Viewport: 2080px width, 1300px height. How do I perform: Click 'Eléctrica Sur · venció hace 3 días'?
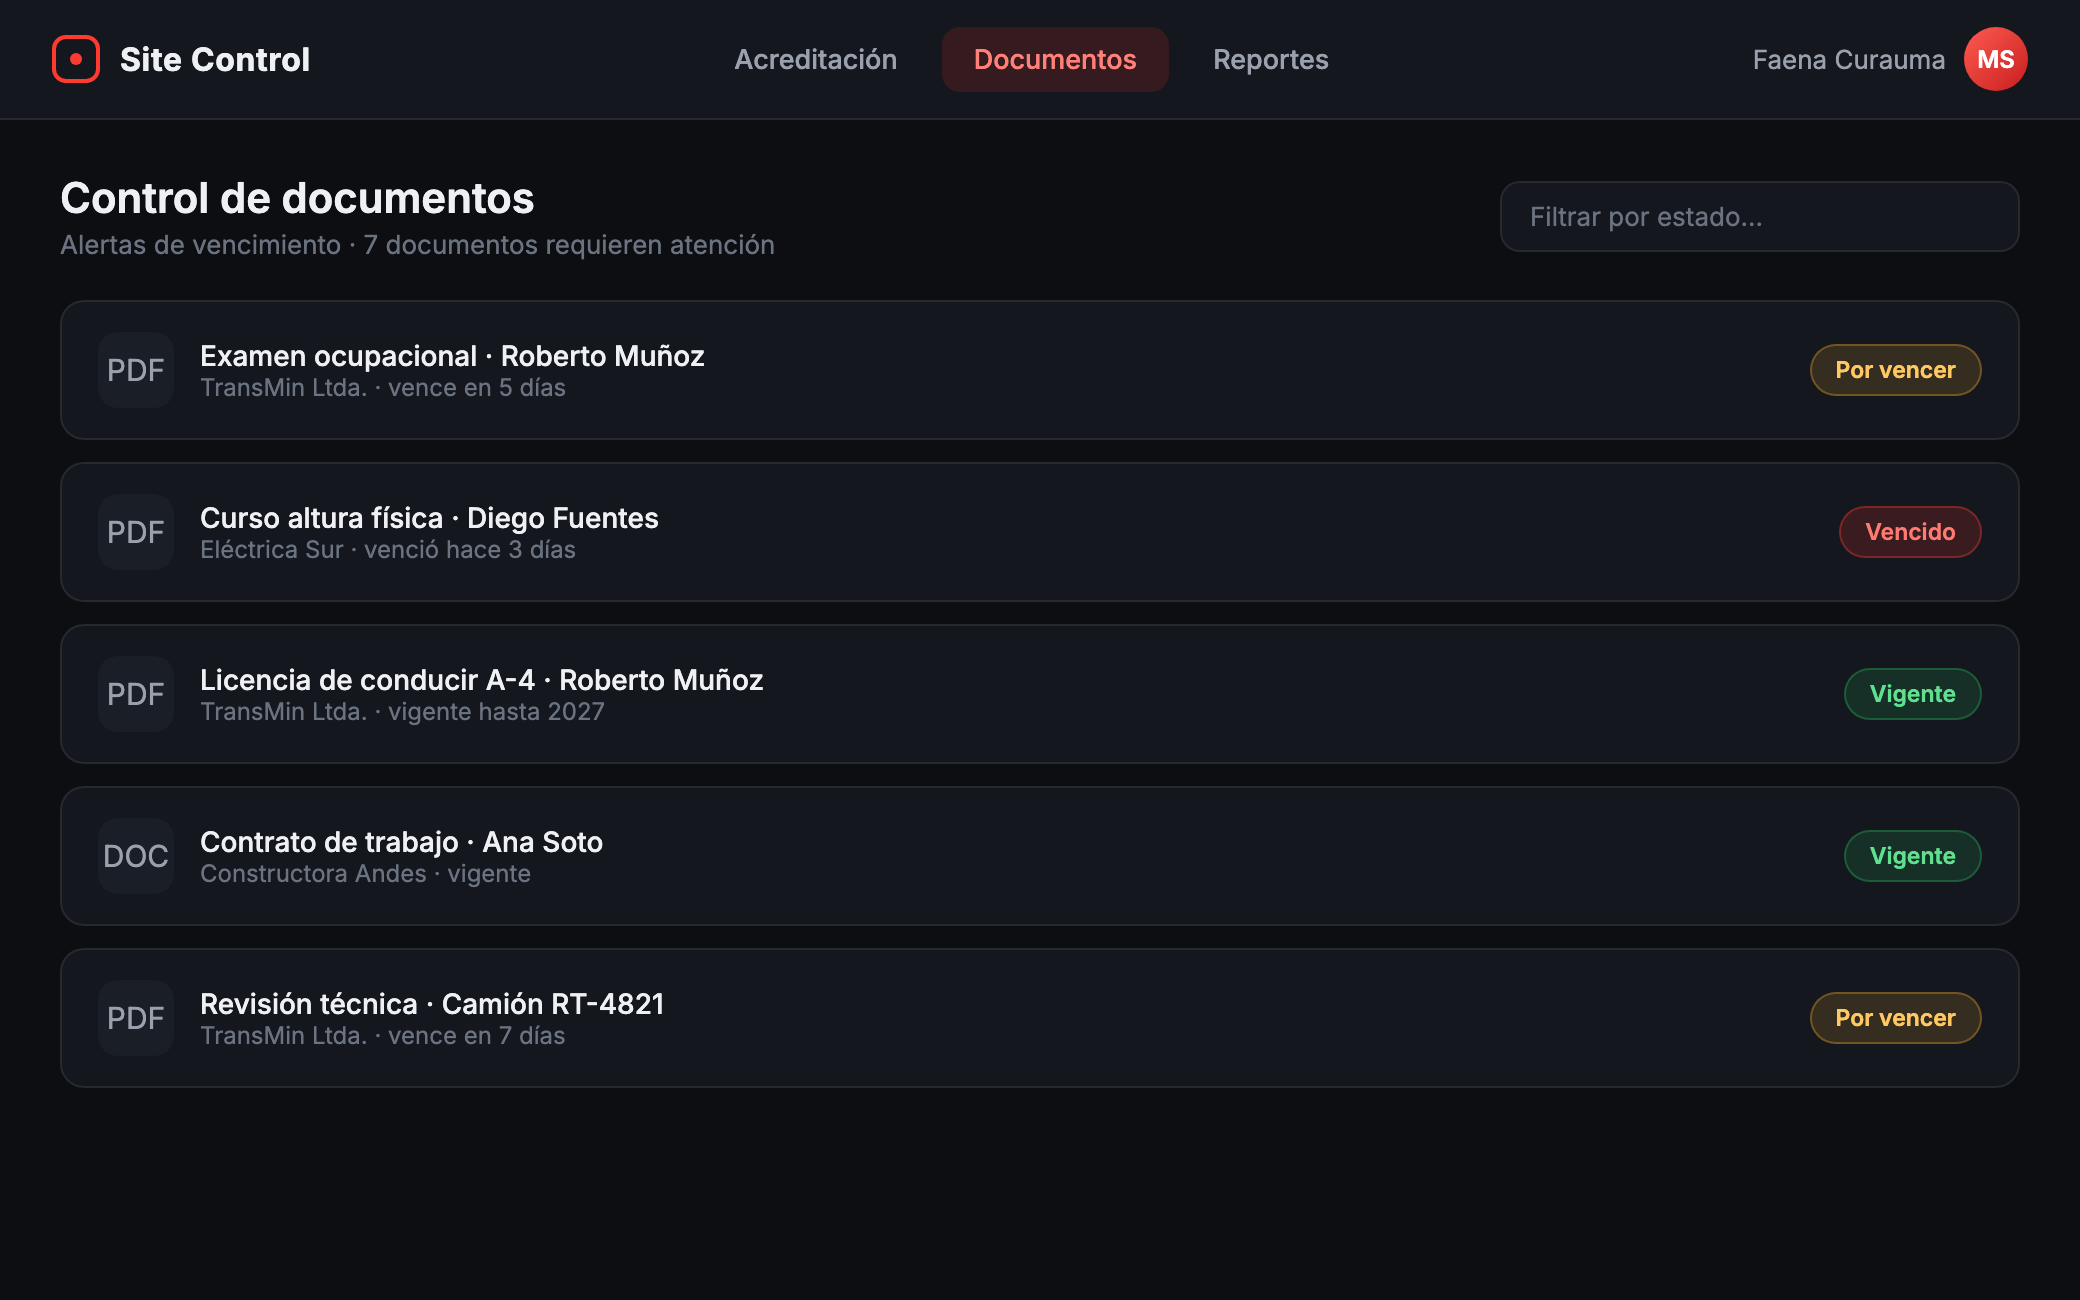388,550
